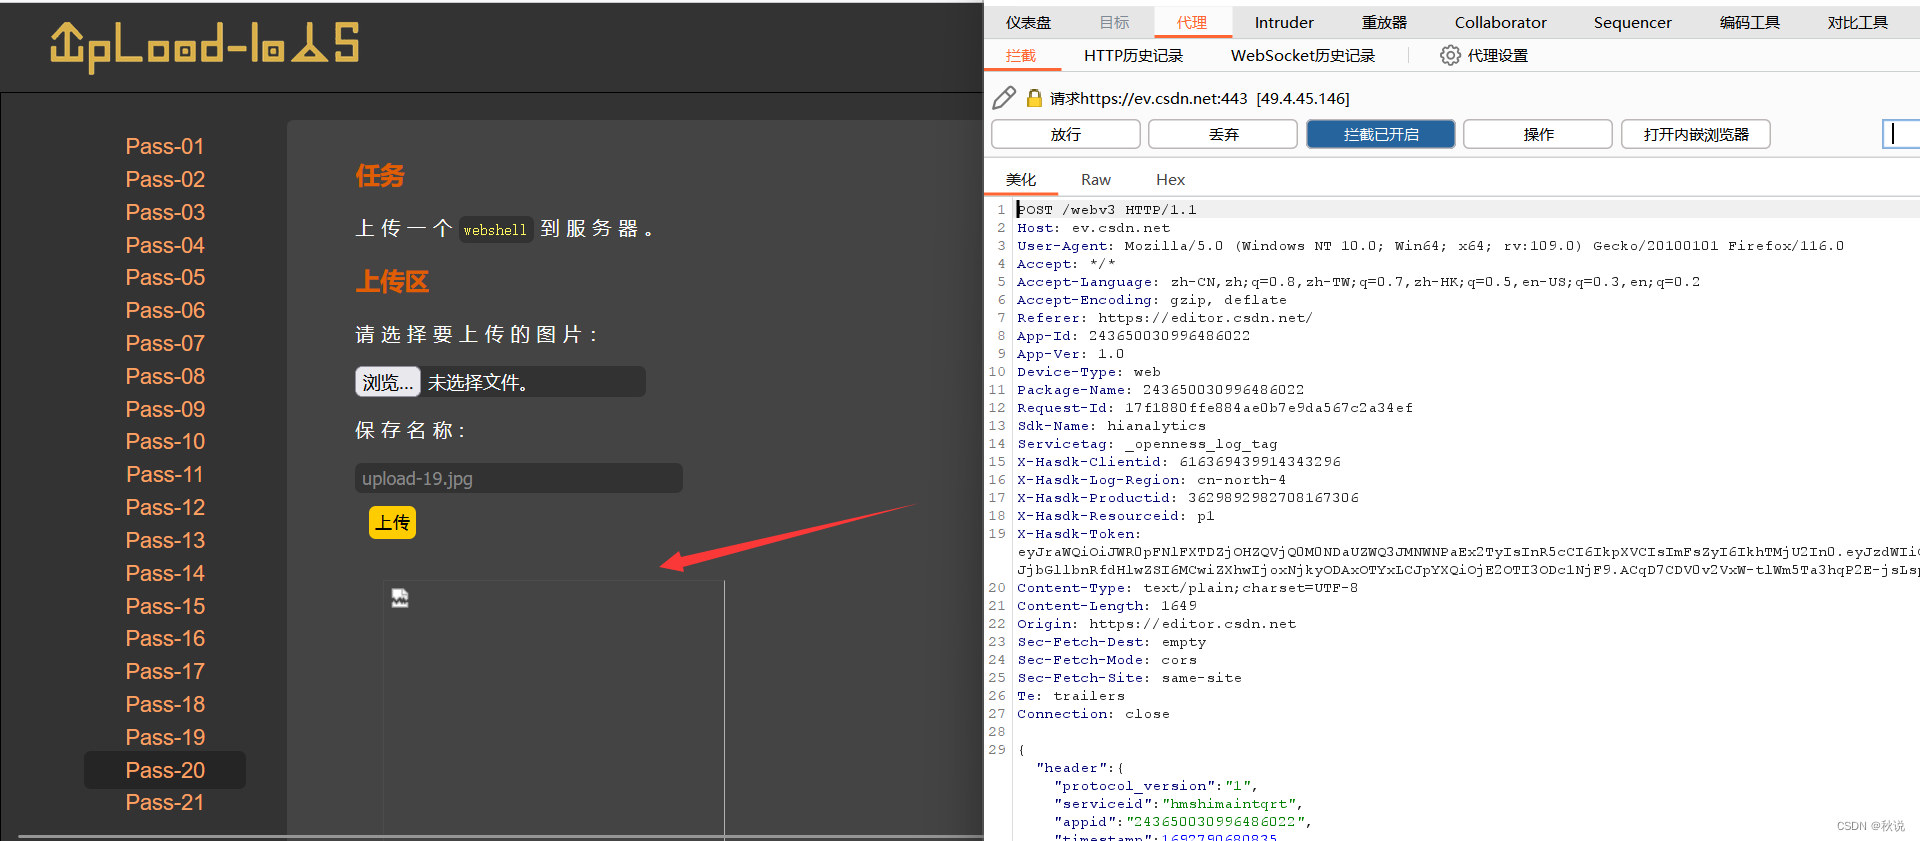The width and height of the screenshot is (1920, 841).
Task: Open the 编码工具 decoder tab
Action: 1749,22
